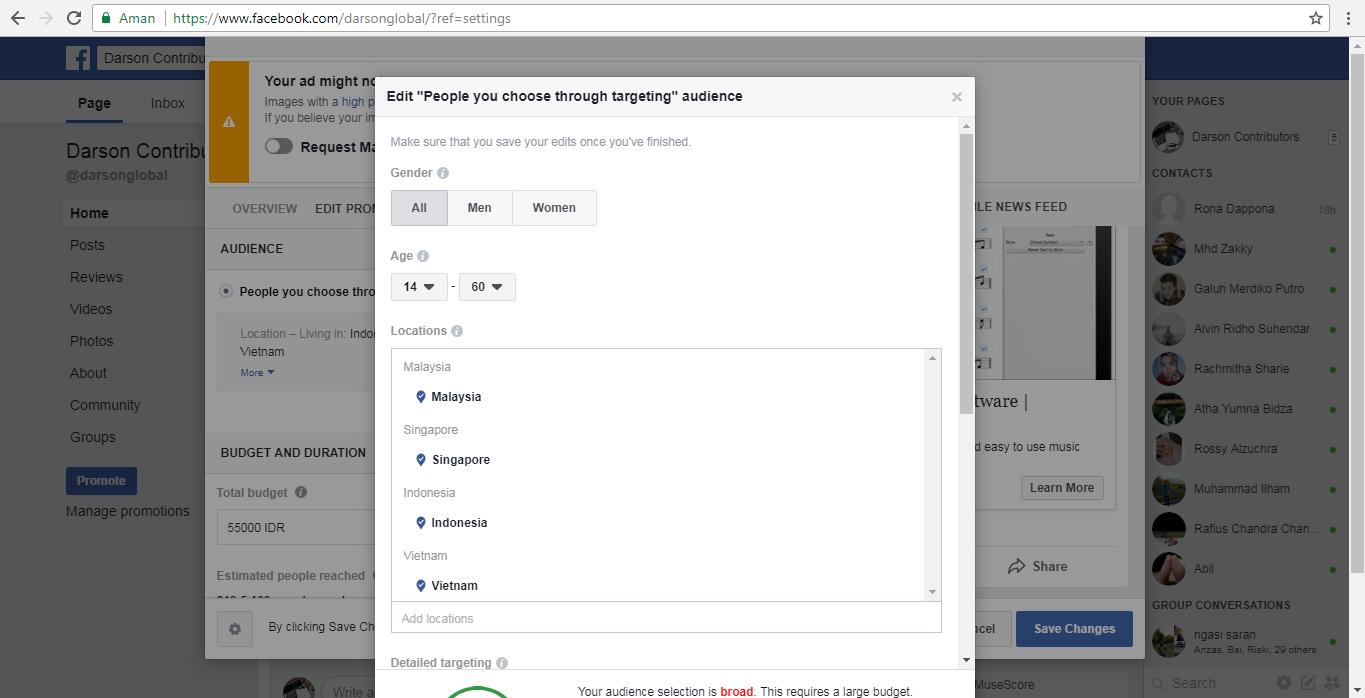Click the Save Changes button
The image size is (1365, 698).
[x=1074, y=629]
